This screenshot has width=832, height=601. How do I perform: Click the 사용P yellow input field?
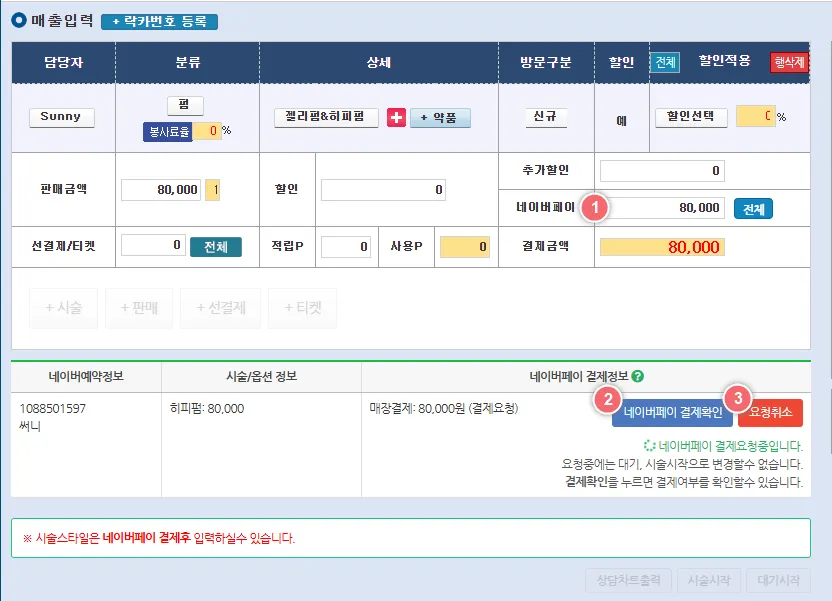point(465,247)
